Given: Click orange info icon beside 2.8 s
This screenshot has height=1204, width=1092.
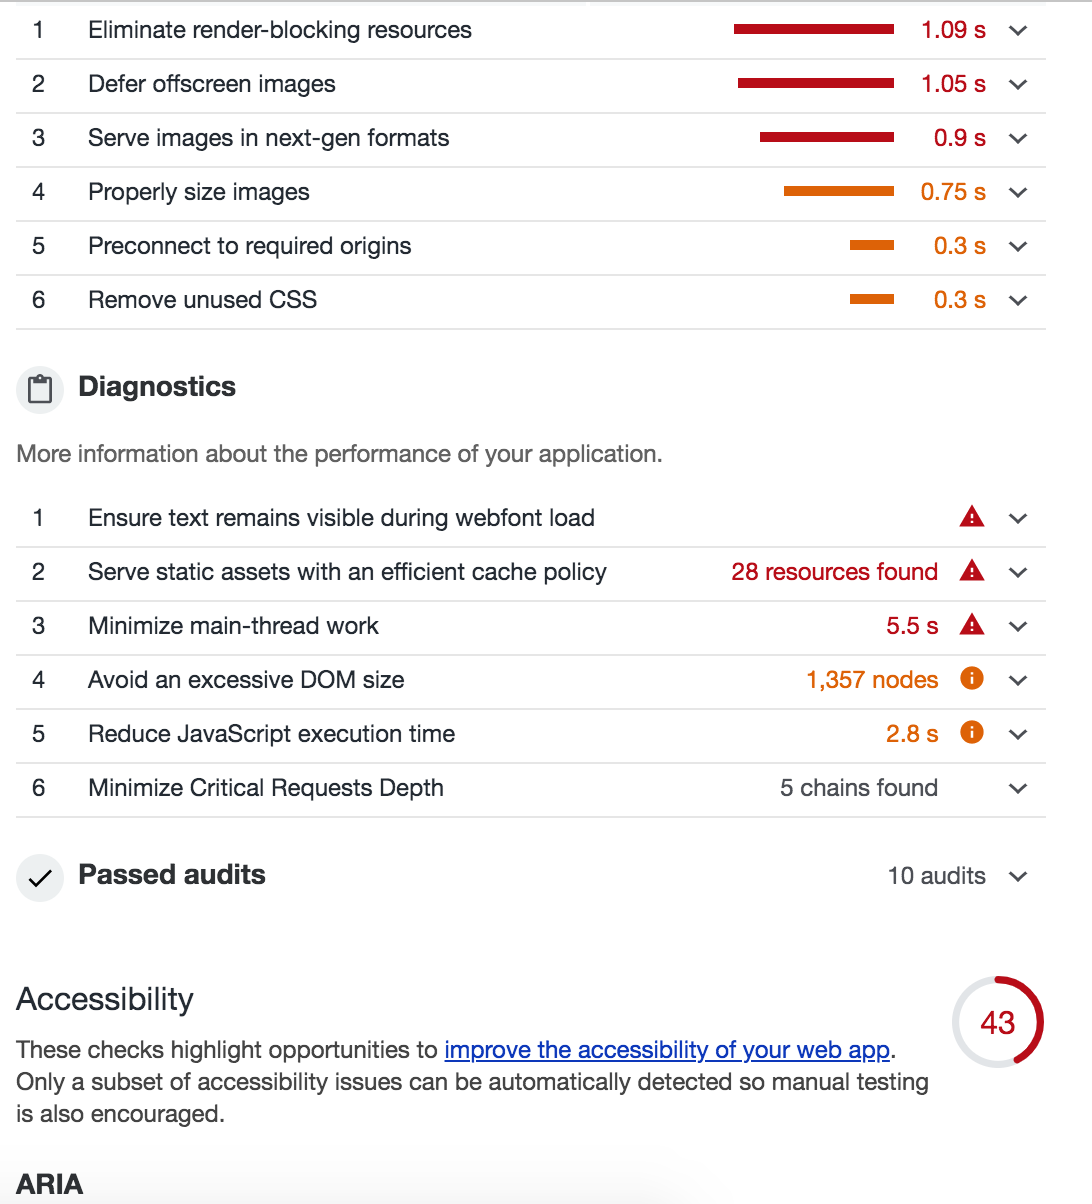Looking at the screenshot, I should [x=971, y=733].
